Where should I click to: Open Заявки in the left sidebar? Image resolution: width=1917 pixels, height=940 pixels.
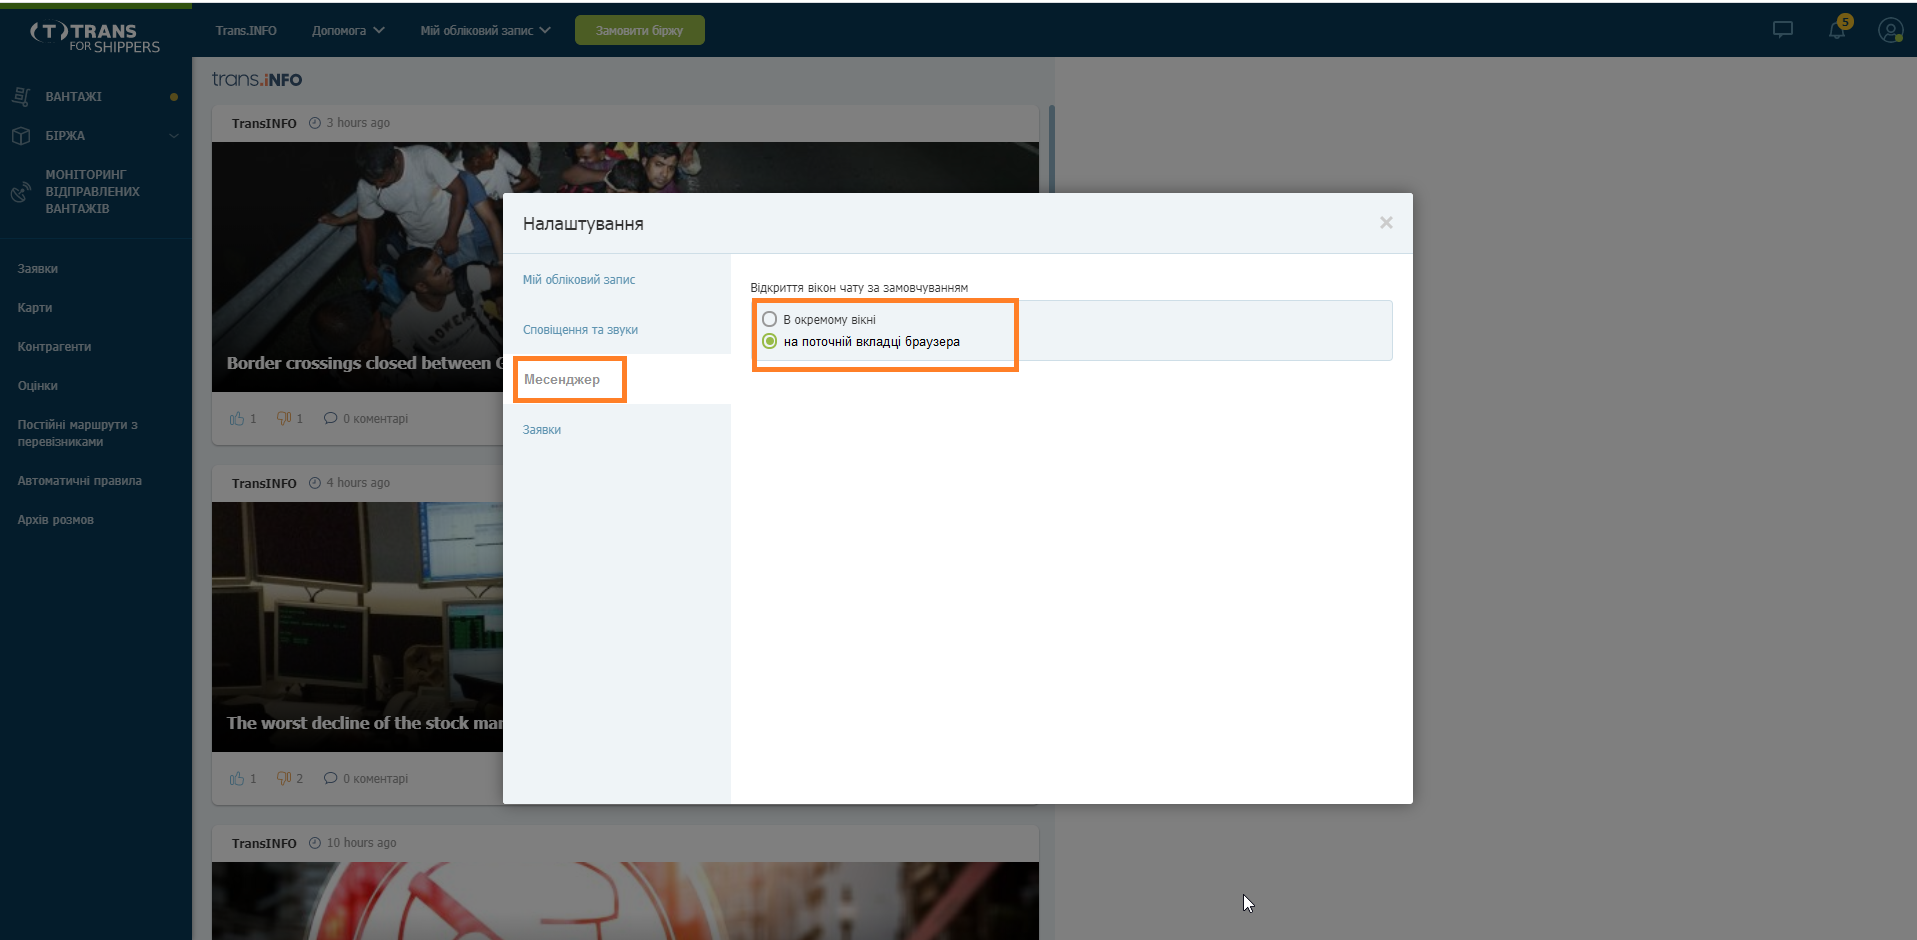(38, 269)
